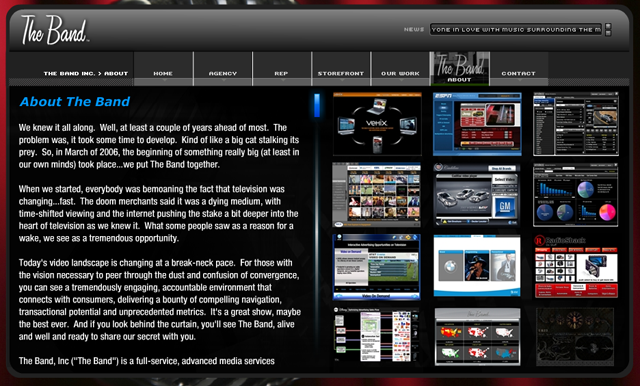
Task: Click the paragraph starting 'When we started'
Action: [x=158, y=213]
